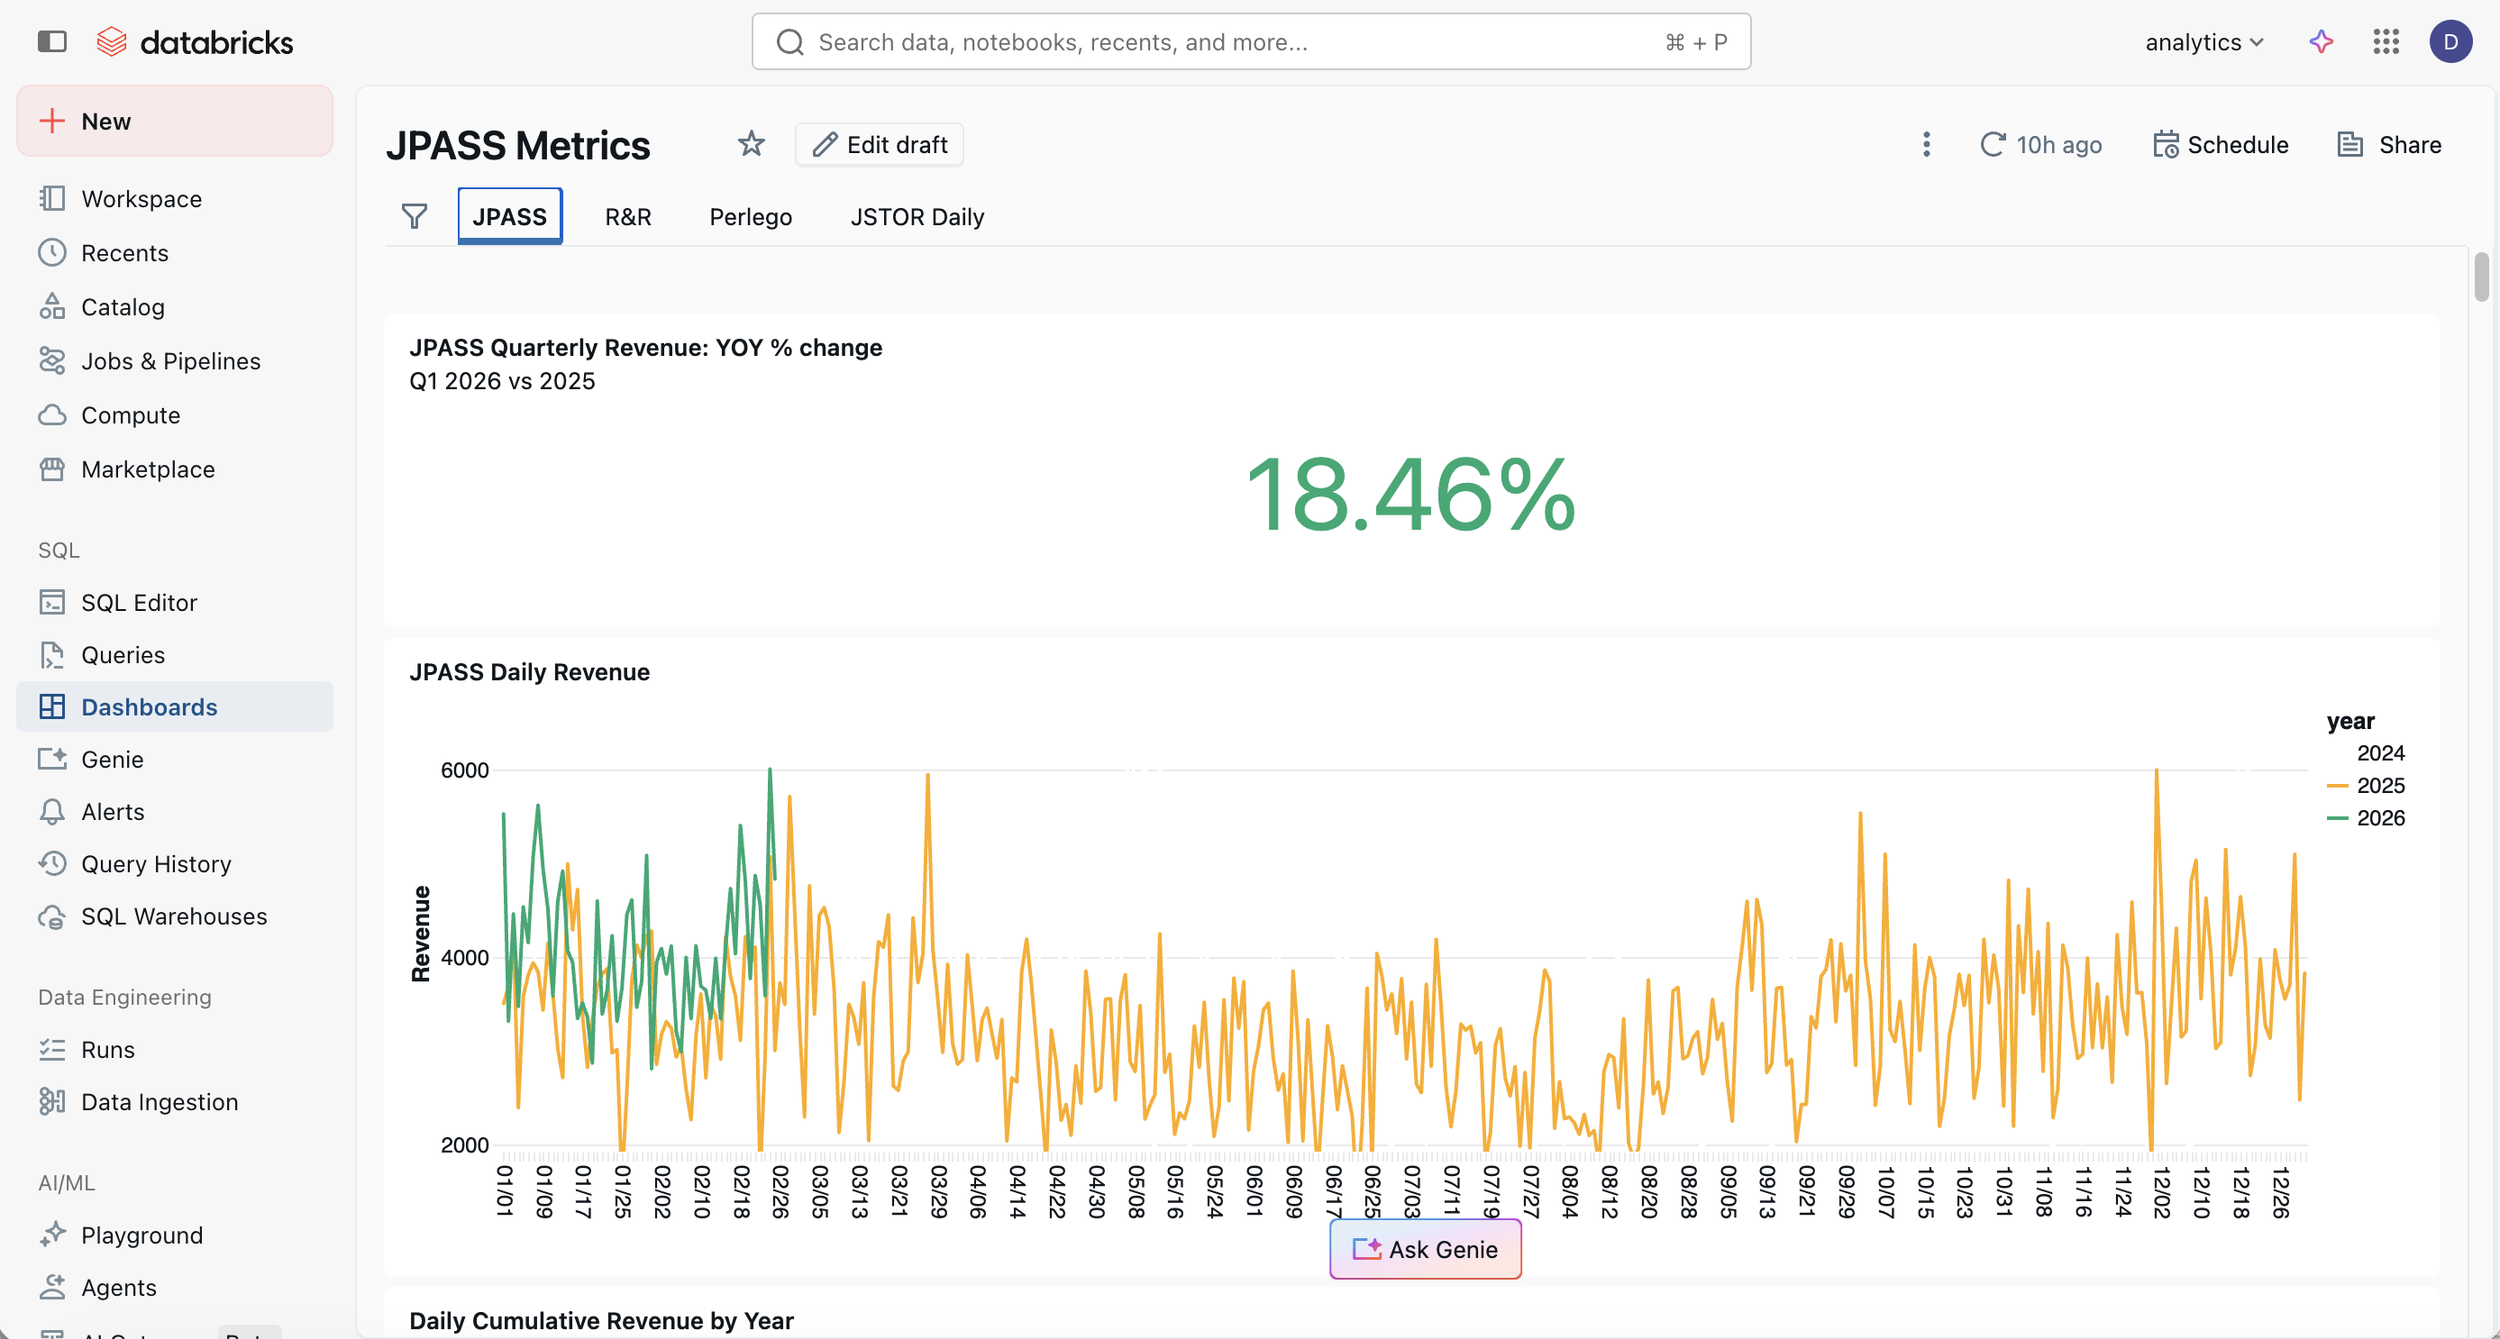Open Genie in the sidebar
The width and height of the screenshot is (2500, 1339).
(112, 759)
